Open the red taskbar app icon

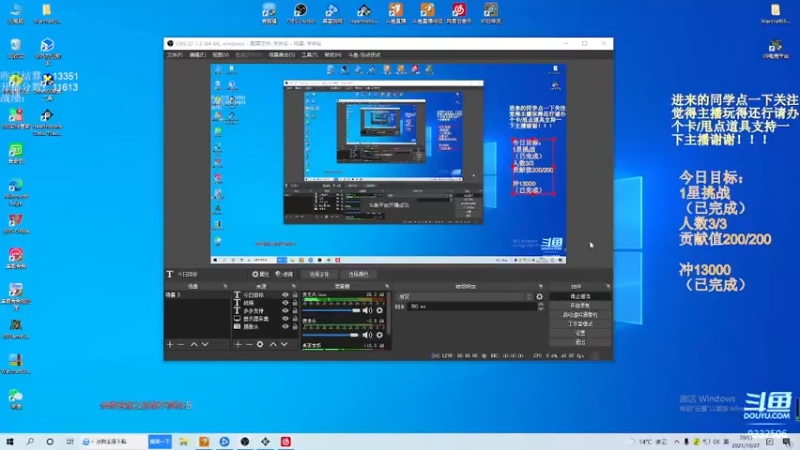(286, 442)
